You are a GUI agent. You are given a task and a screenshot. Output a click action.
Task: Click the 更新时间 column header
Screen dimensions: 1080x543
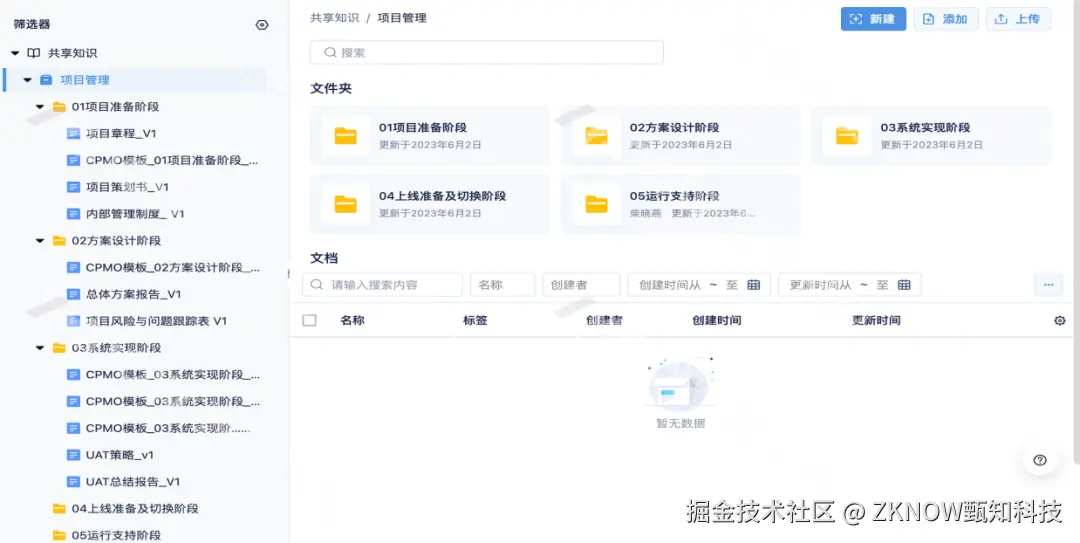tap(876, 320)
